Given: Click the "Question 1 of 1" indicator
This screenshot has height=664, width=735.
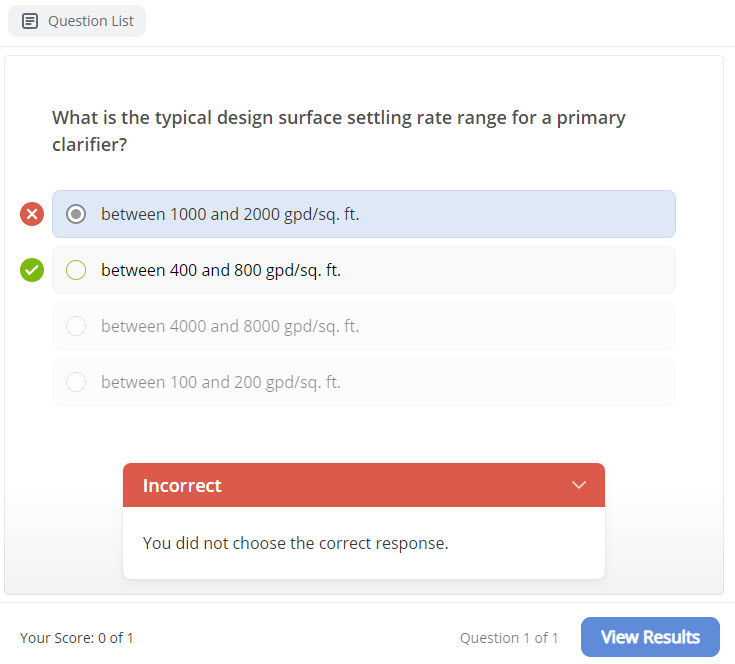Looking at the screenshot, I should point(509,638).
